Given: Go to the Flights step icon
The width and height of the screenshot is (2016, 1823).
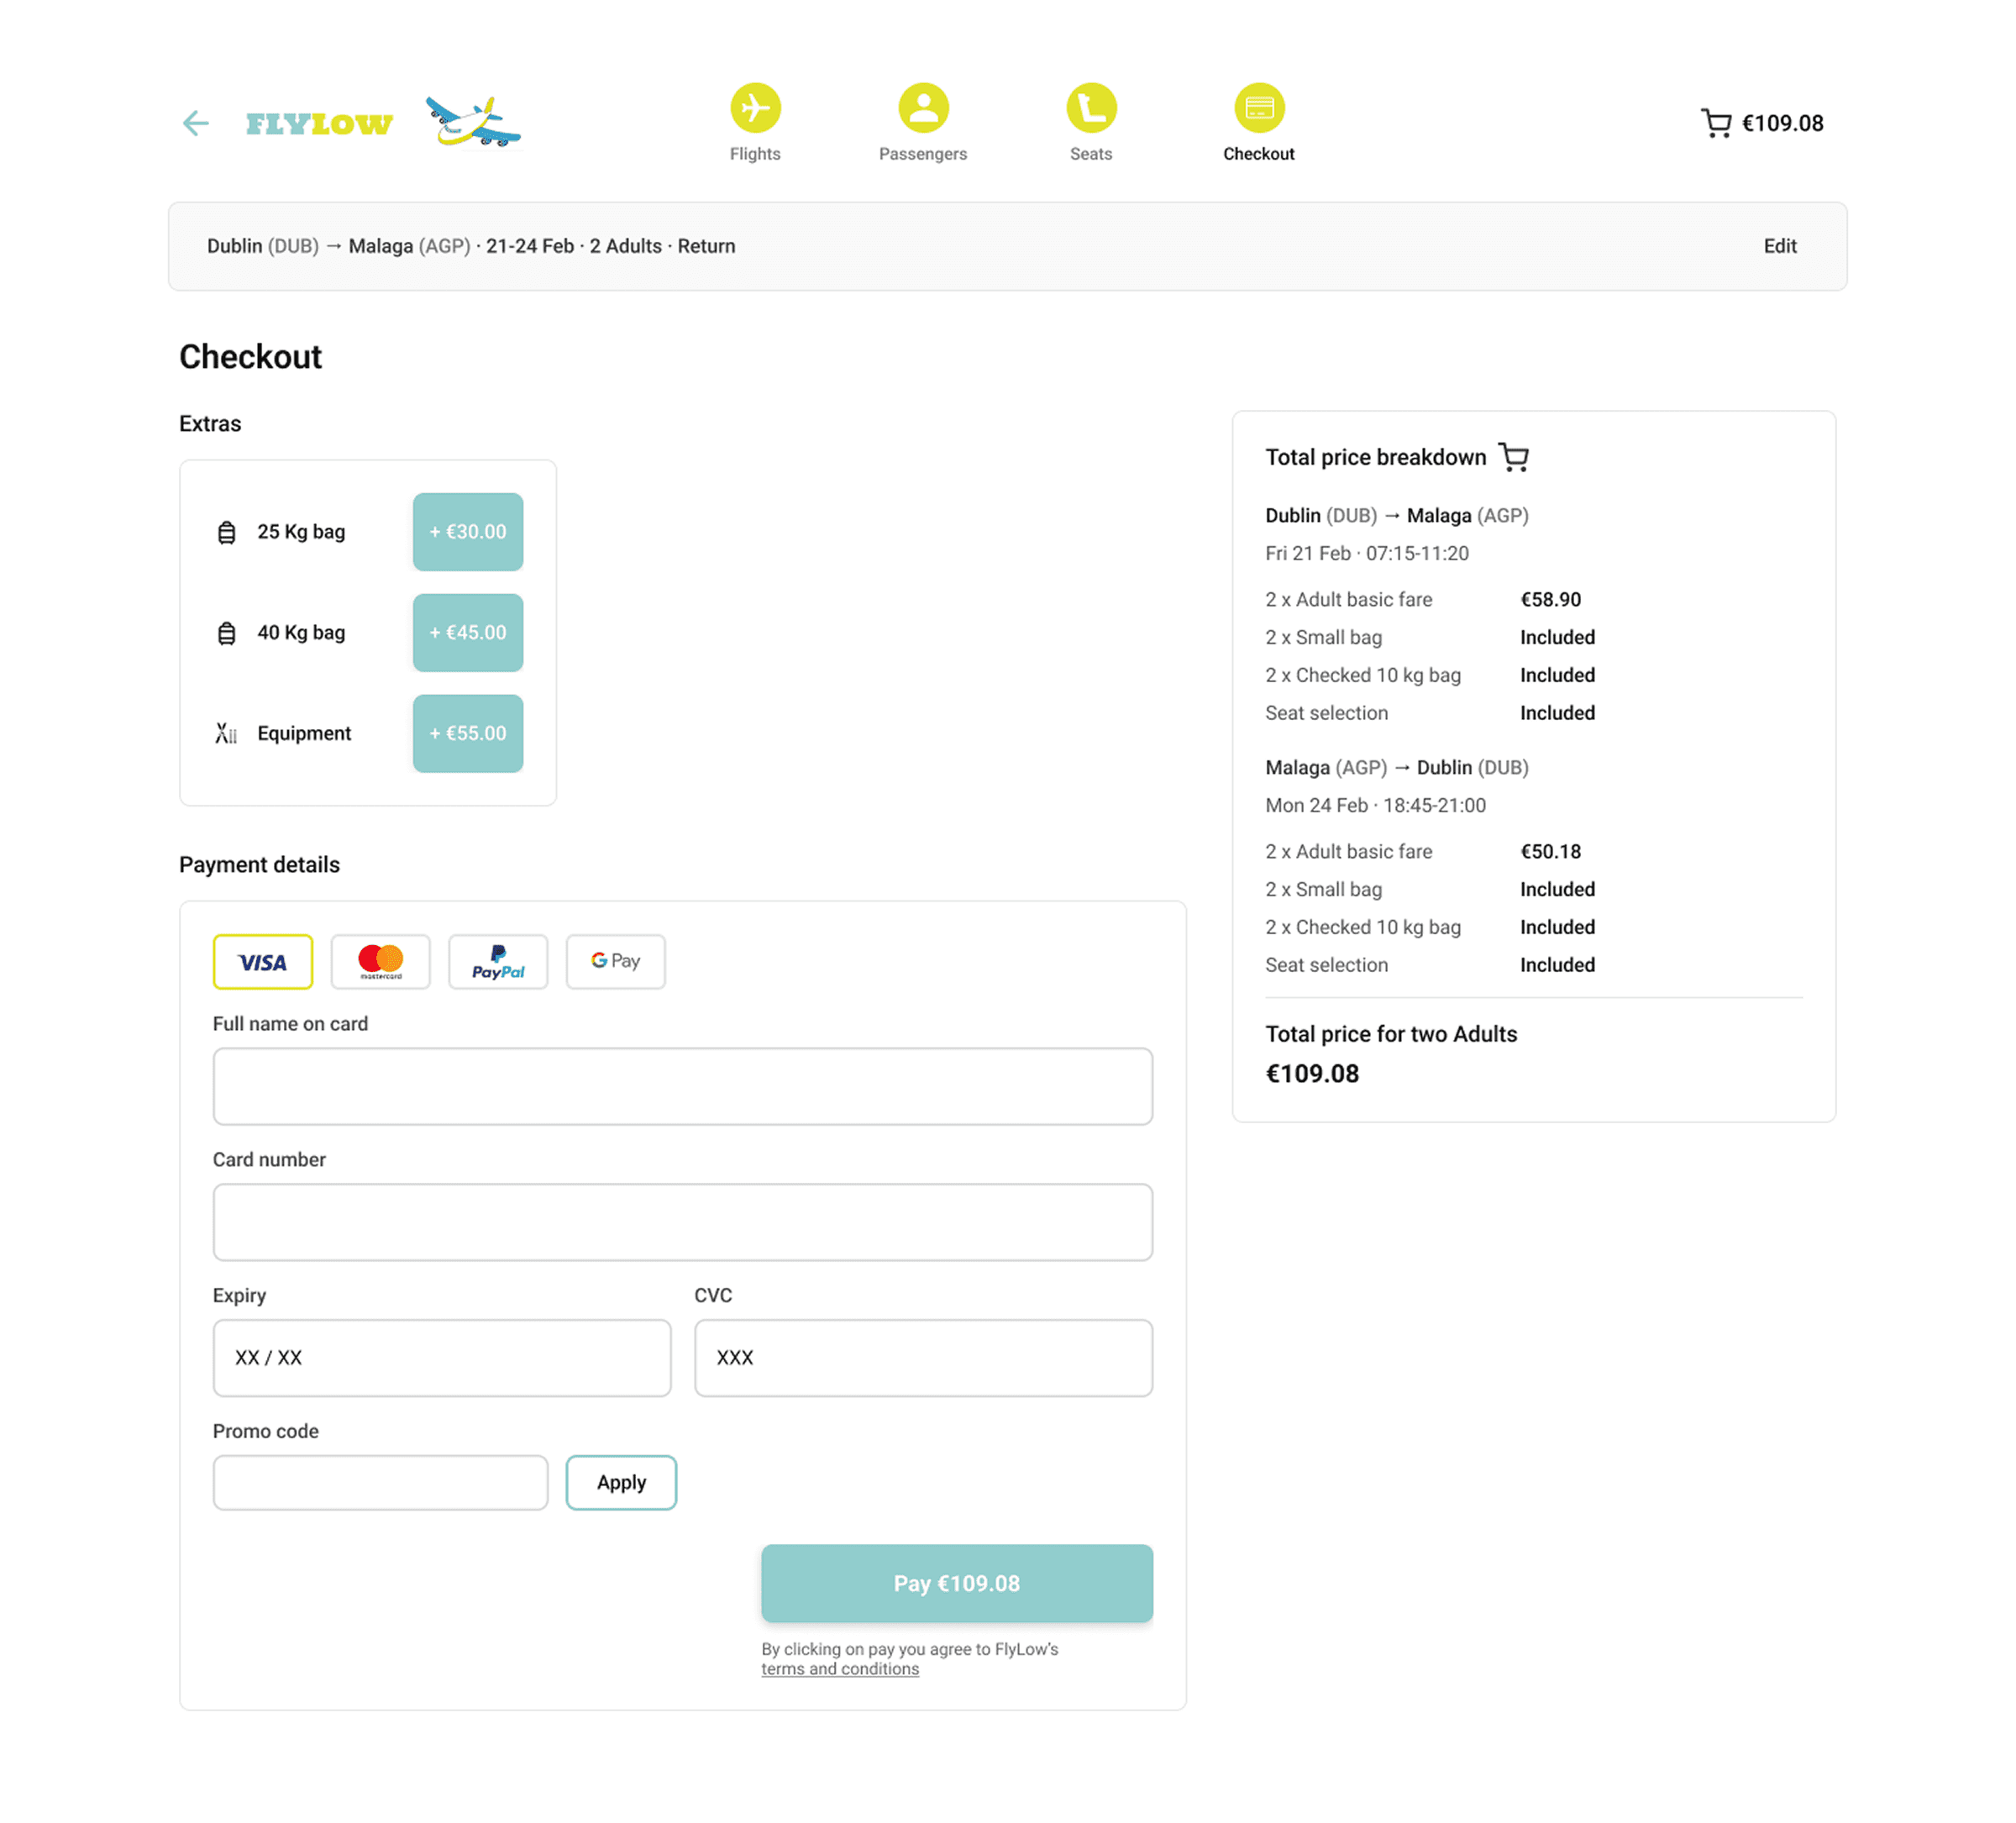Looking at the screenshot, I should click(x=755, y=108).
